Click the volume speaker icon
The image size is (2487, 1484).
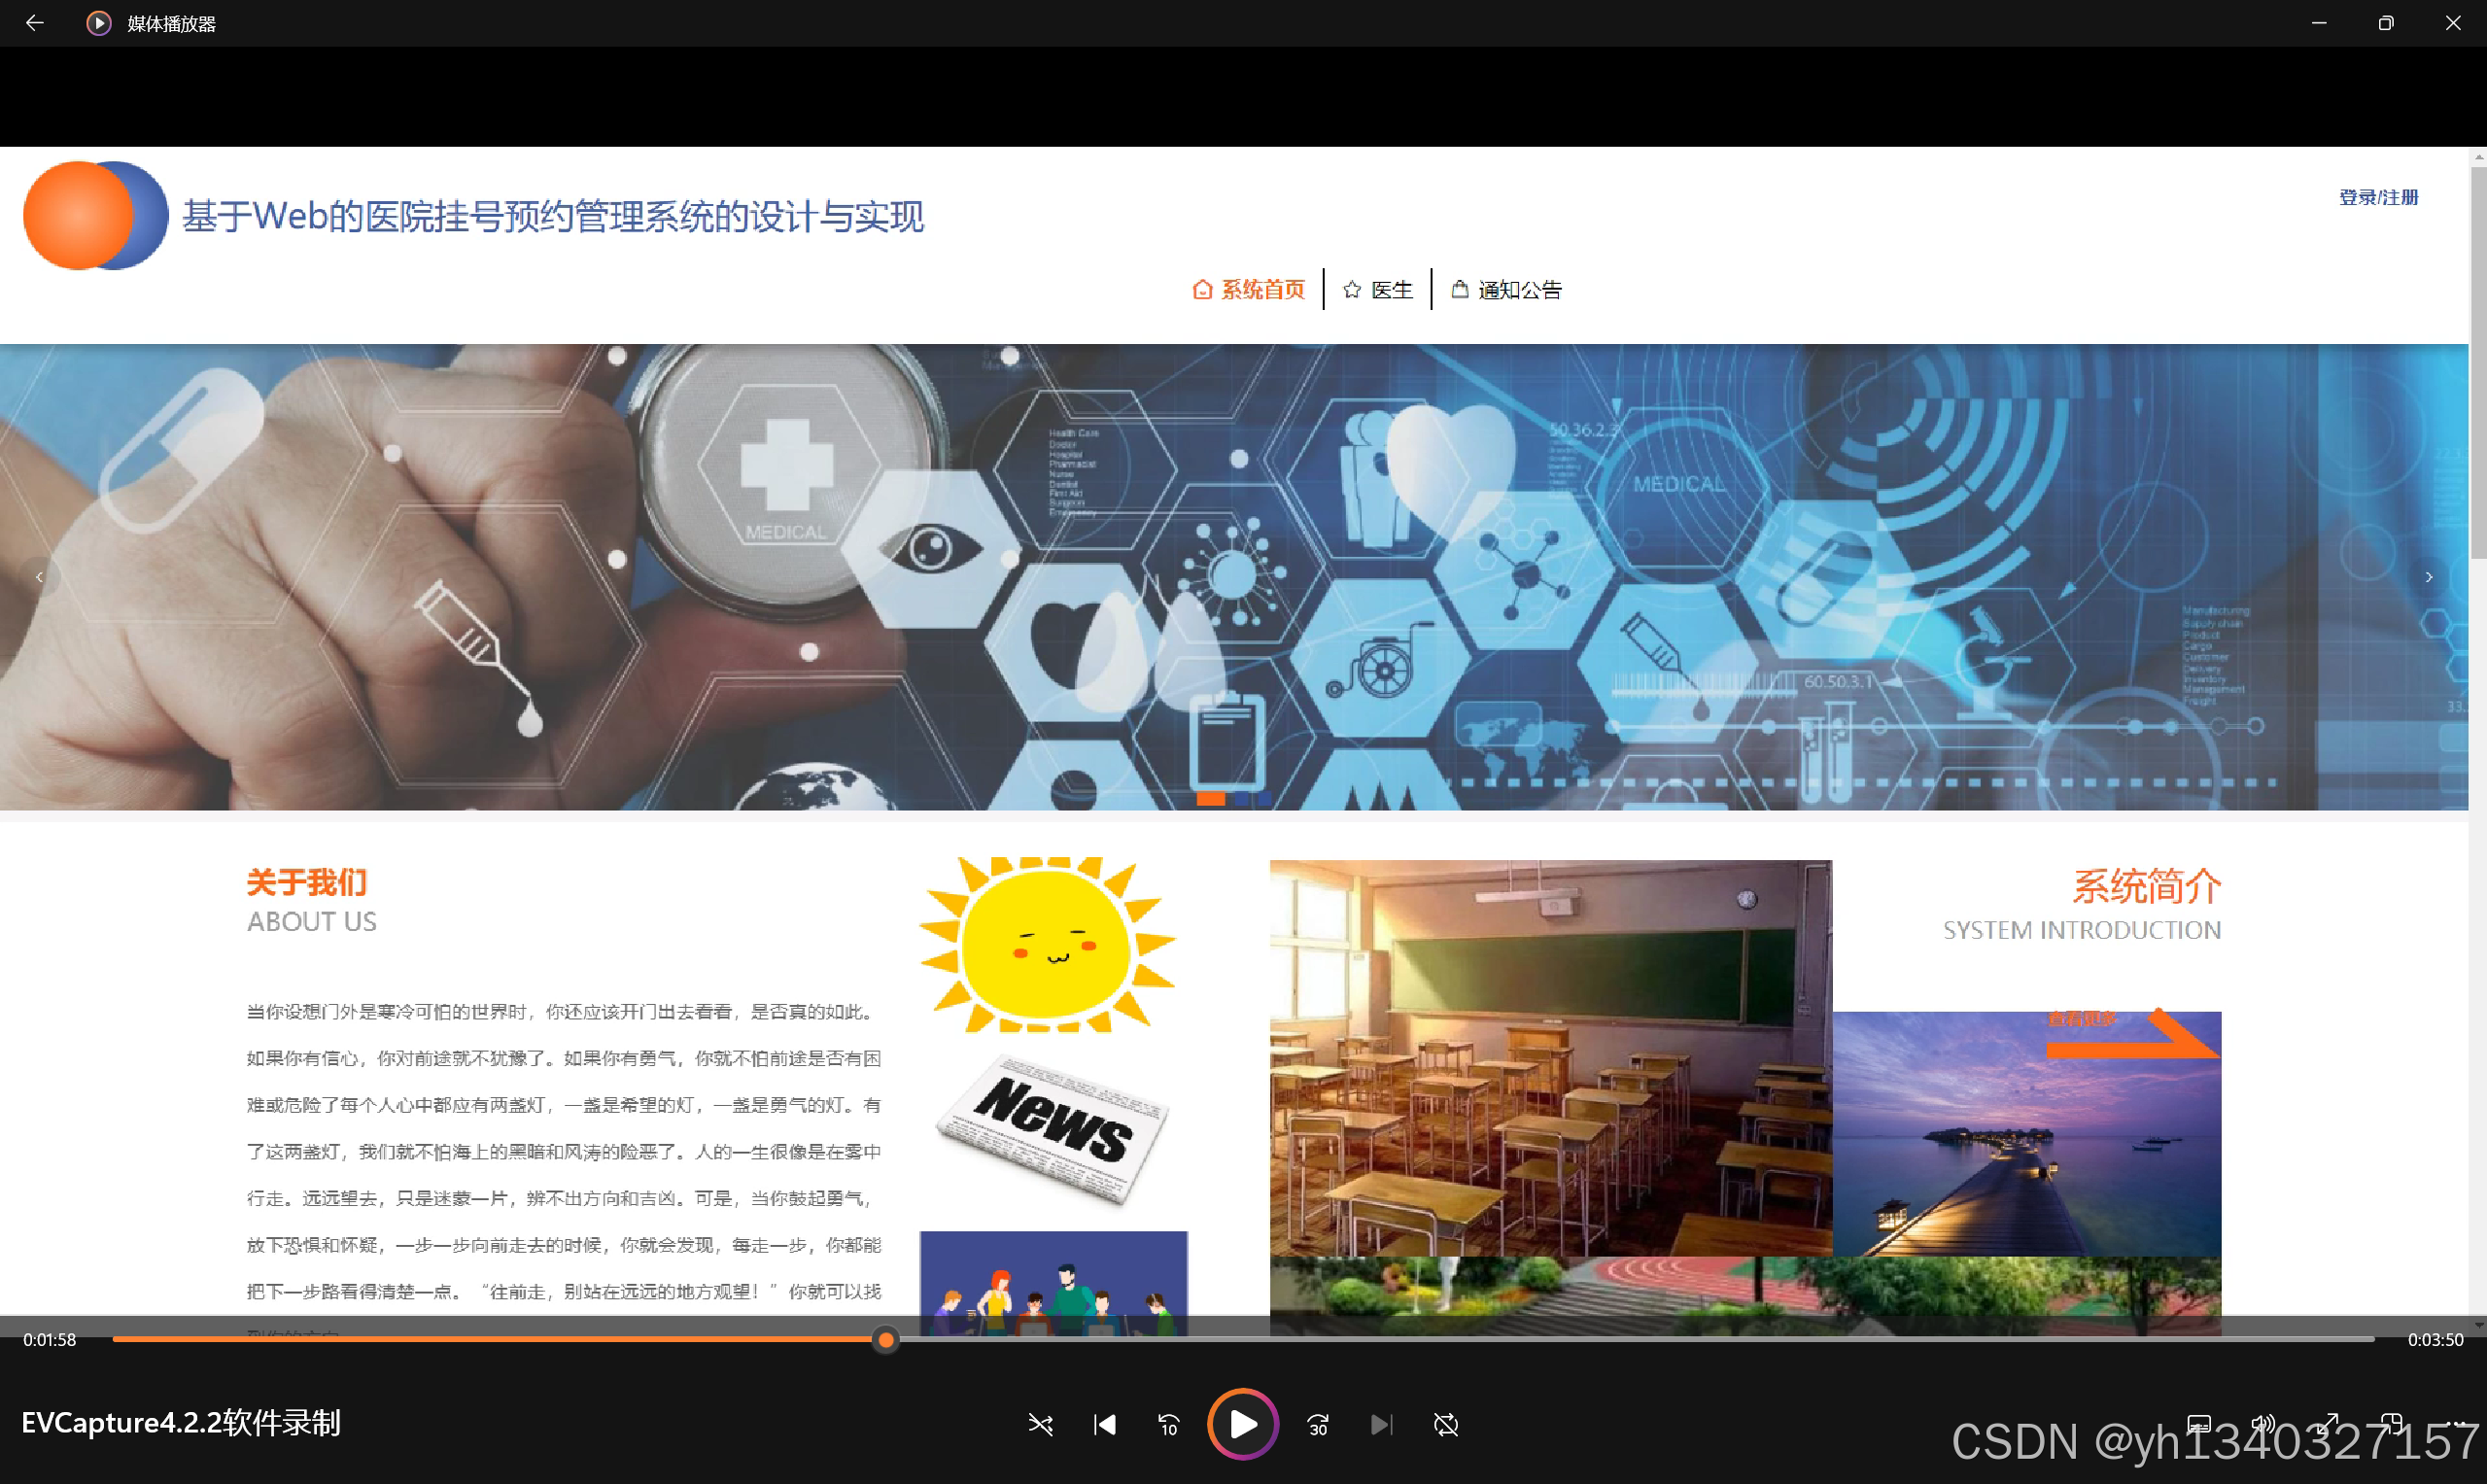(2263, 1424)
